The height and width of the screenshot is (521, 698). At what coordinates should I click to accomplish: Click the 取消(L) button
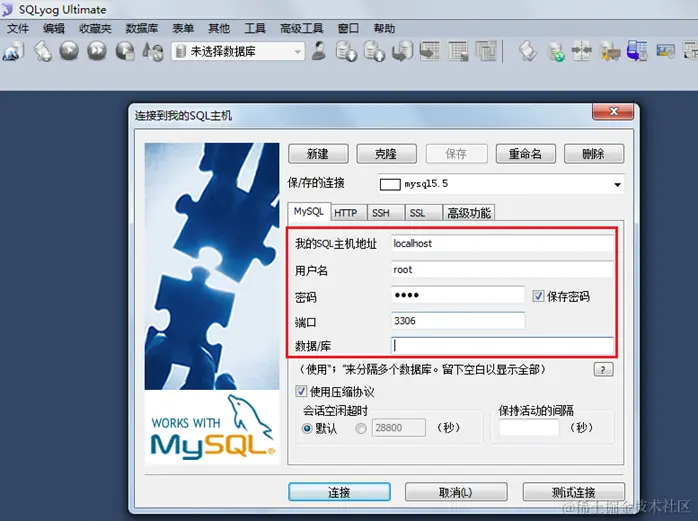point(456,492)
